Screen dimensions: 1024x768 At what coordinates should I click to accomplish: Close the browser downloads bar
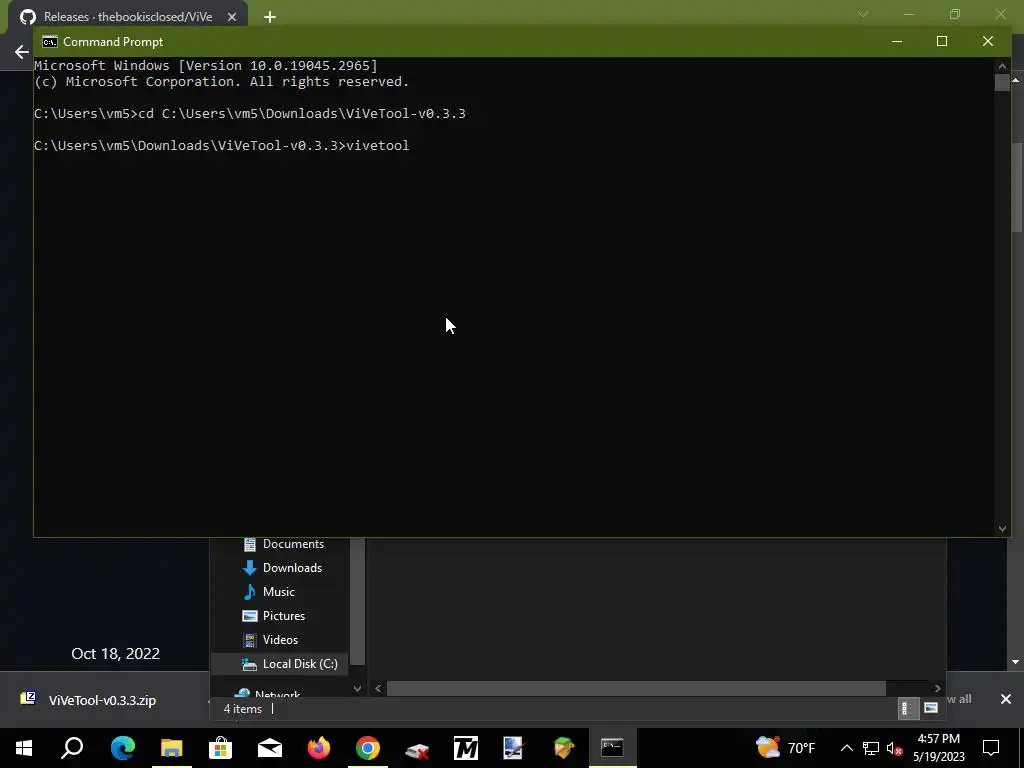[x=1006, y=699]
